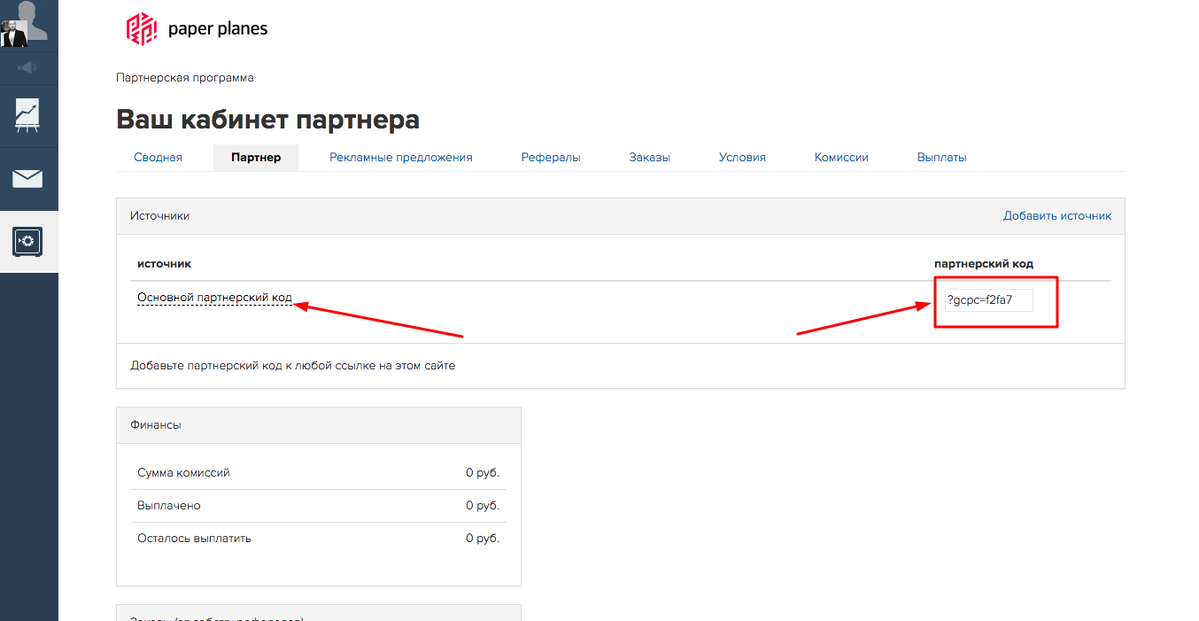This screenshot has width=1199, height=621.
Task: View the Выплаты tab
Action: [x=941, y=157]
